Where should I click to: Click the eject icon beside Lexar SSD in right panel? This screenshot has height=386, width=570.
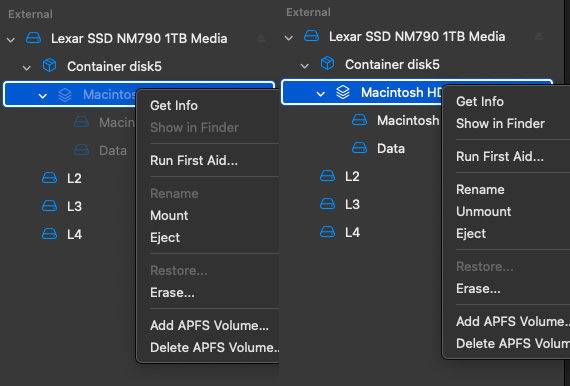click(x=539, y=36)
